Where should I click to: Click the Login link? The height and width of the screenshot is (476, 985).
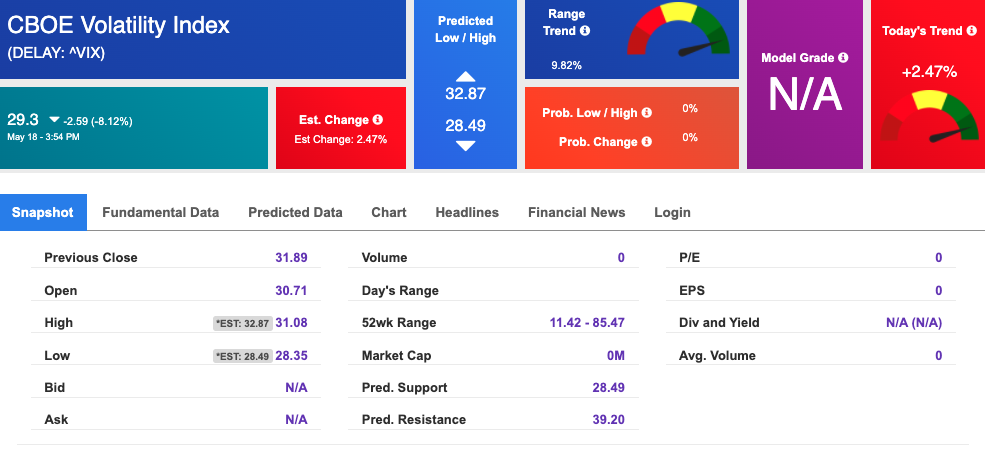(x=672, y=212)
